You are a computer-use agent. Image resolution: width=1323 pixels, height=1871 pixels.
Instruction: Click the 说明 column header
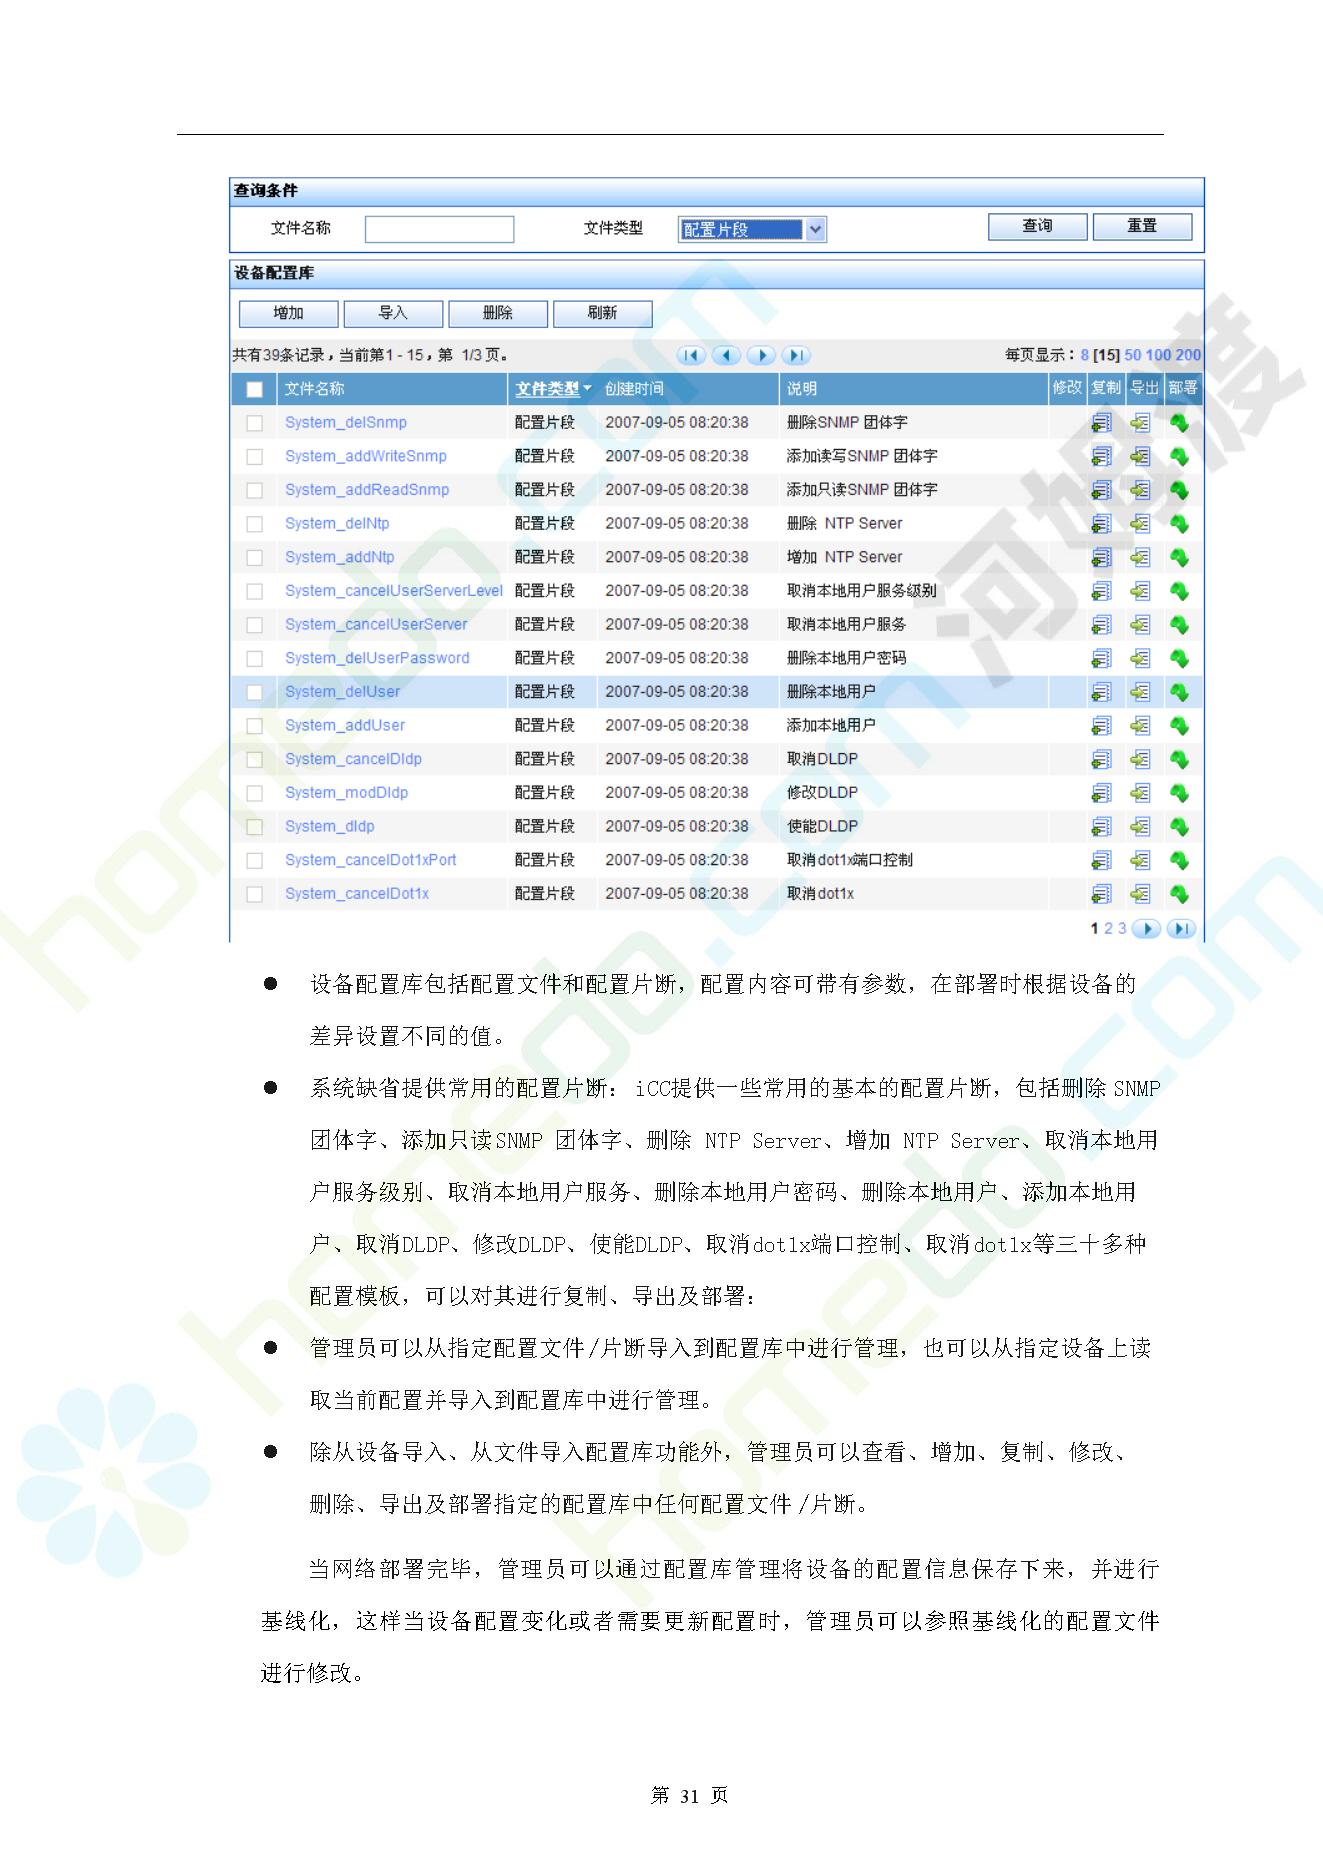(x=802, y=389)
